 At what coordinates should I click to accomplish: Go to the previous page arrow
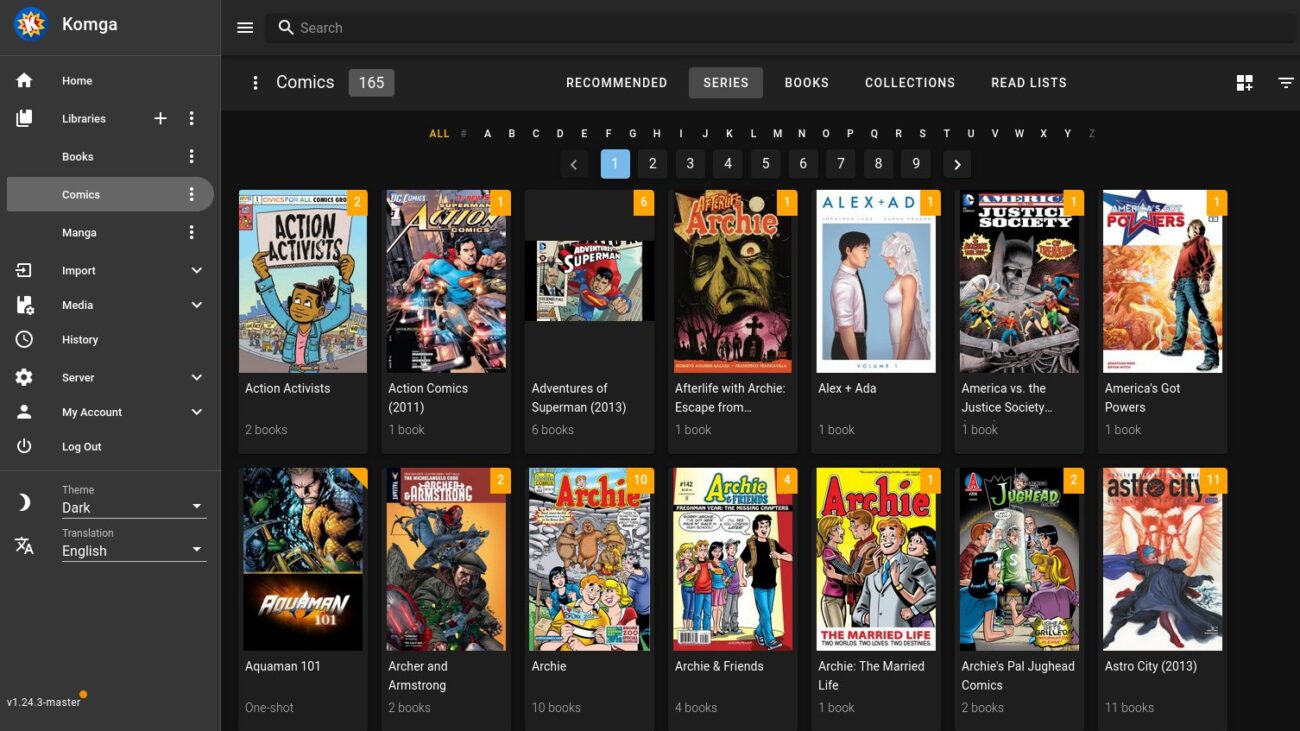pyautogui.click(x=574, y=164)
